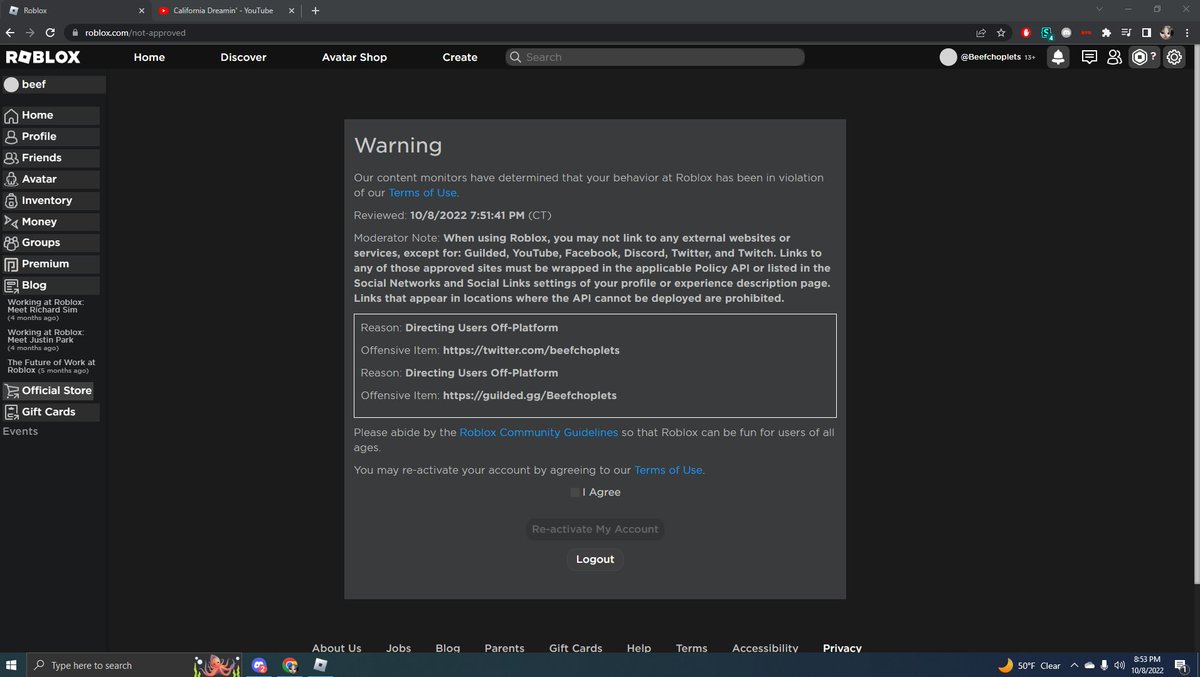Viewport: 1200px width, 677px height.
Task: Open Money in the sidebar
Action: click(50, 221)
